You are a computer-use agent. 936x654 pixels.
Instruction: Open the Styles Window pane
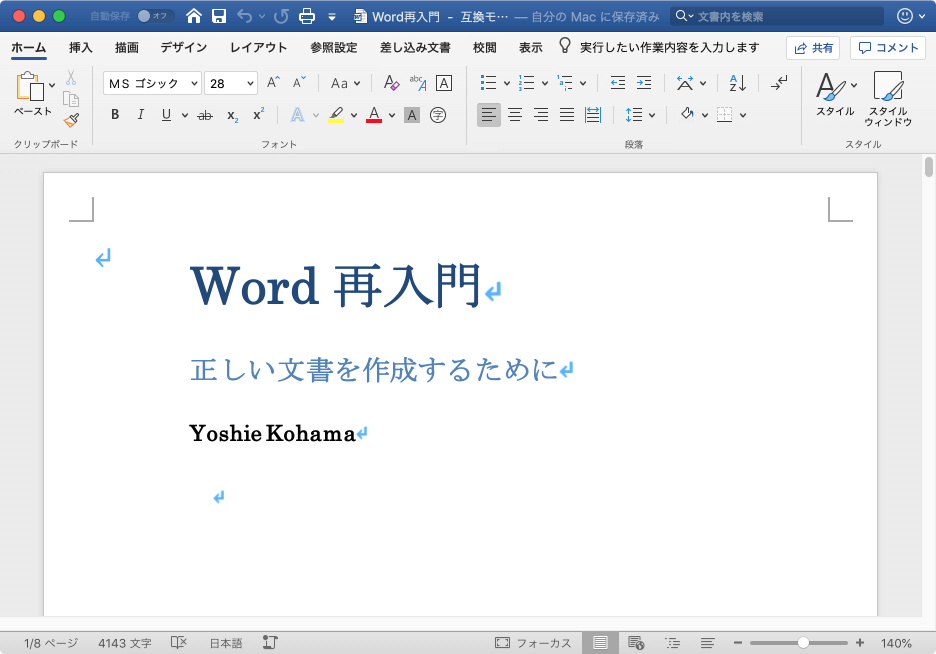[887, 99]
